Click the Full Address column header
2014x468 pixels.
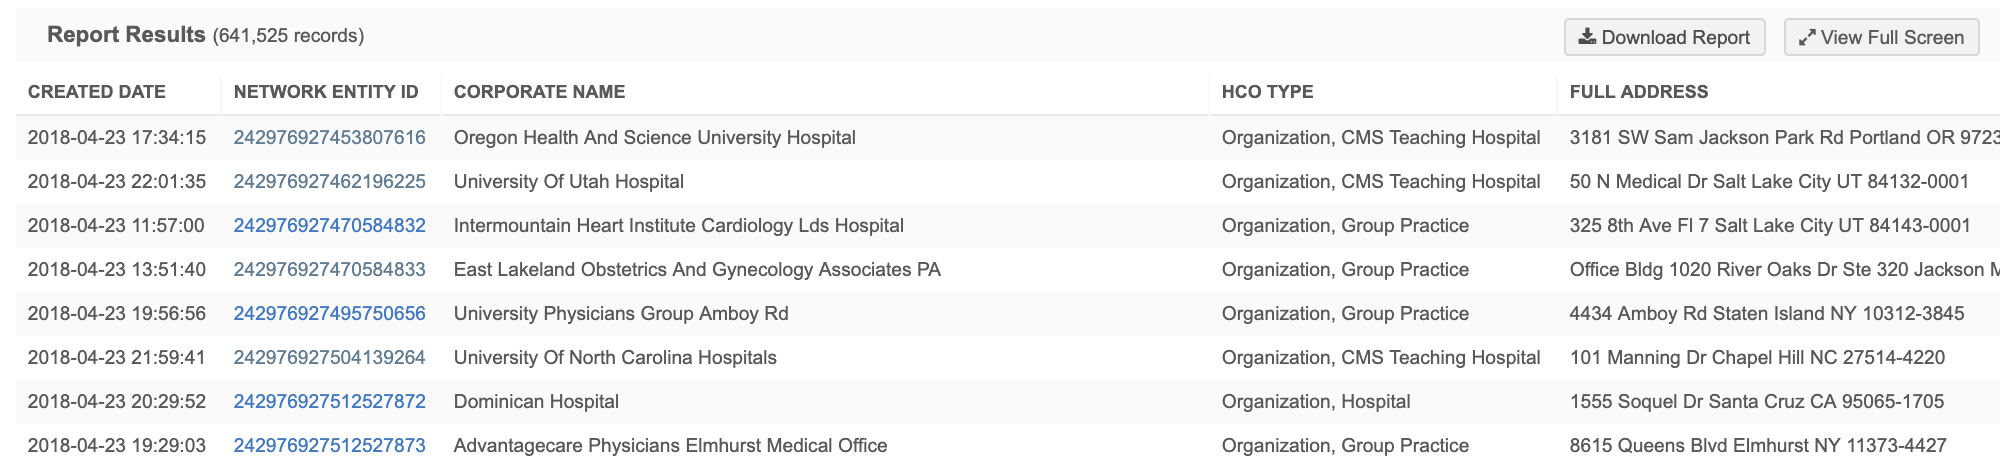[1638, 92]
